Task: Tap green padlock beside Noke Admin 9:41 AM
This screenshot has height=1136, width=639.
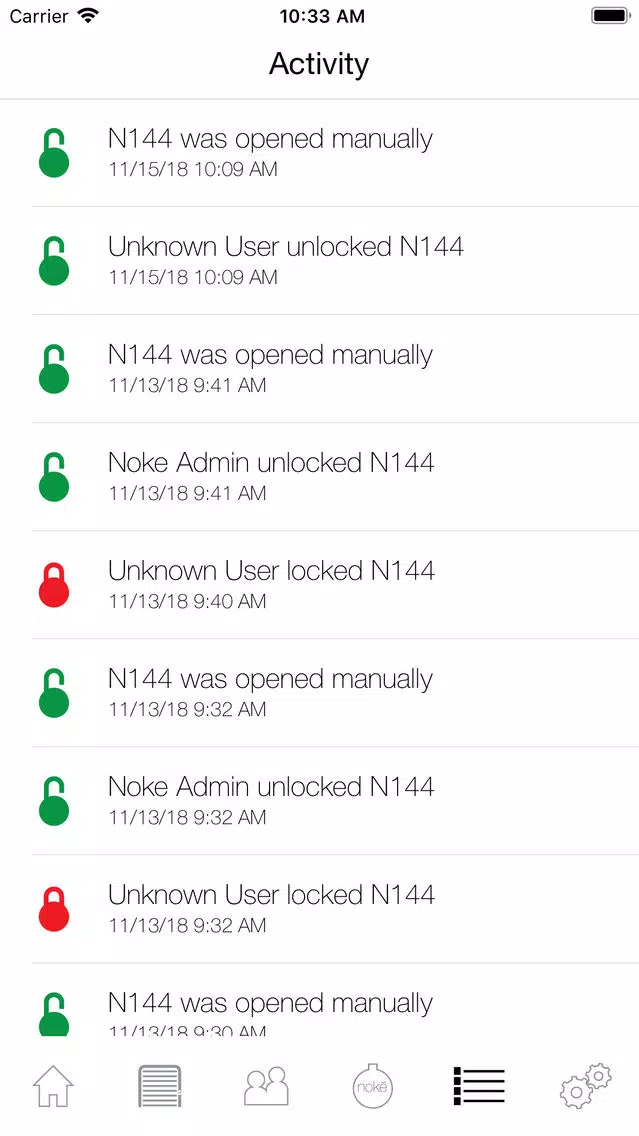Action: click(54, 477)
